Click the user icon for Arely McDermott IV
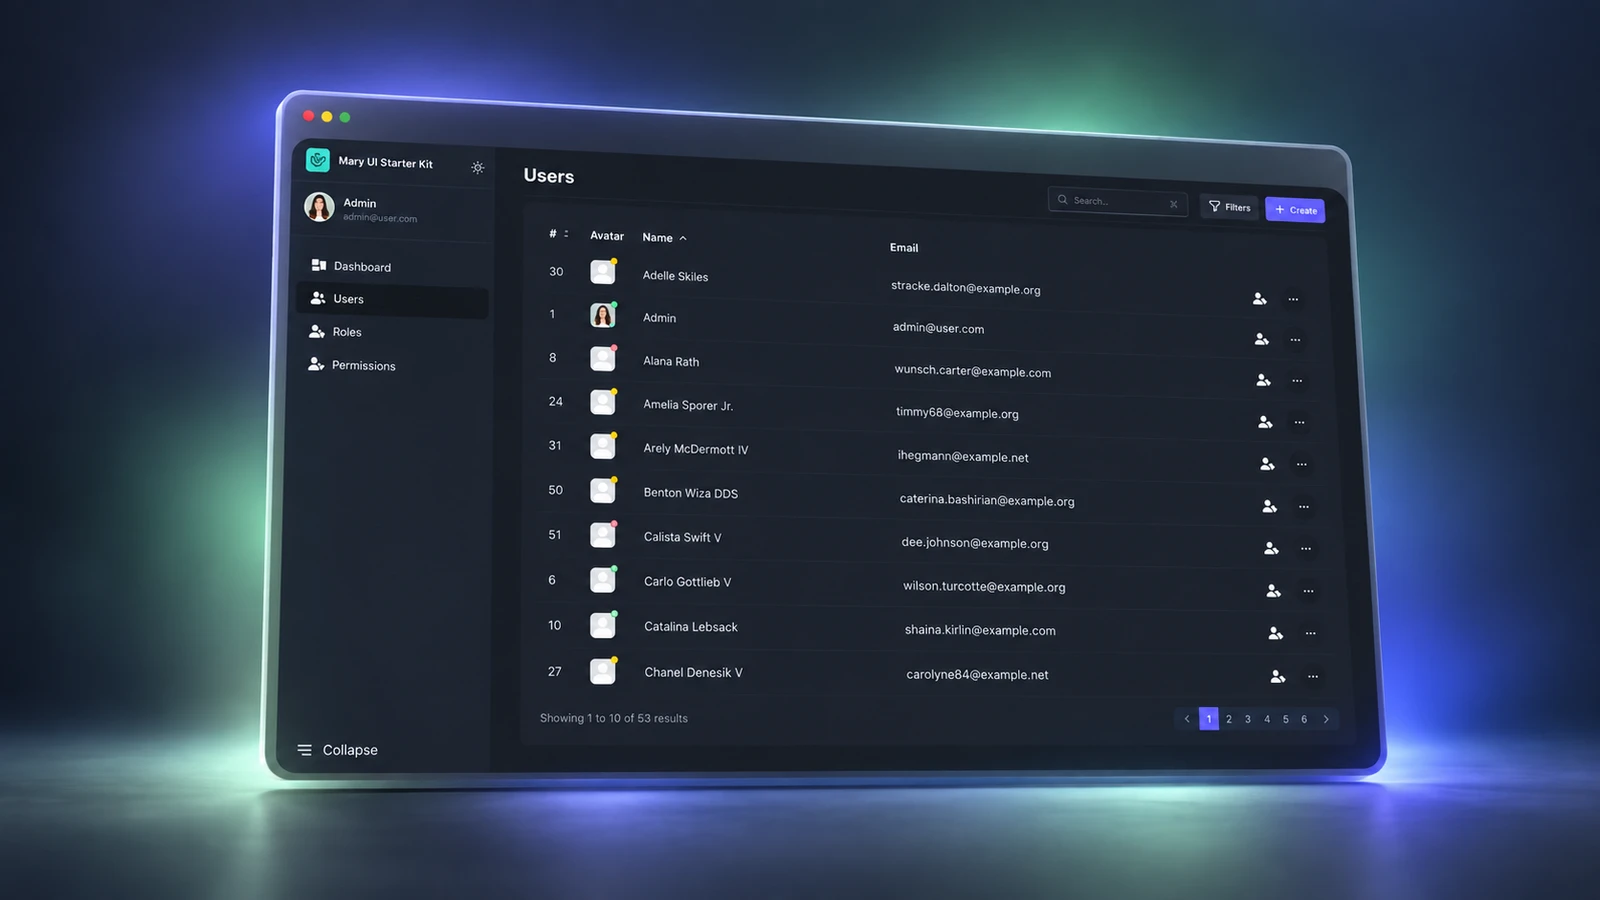Screen dimensions: 1600x900 tap(1268, 465)
